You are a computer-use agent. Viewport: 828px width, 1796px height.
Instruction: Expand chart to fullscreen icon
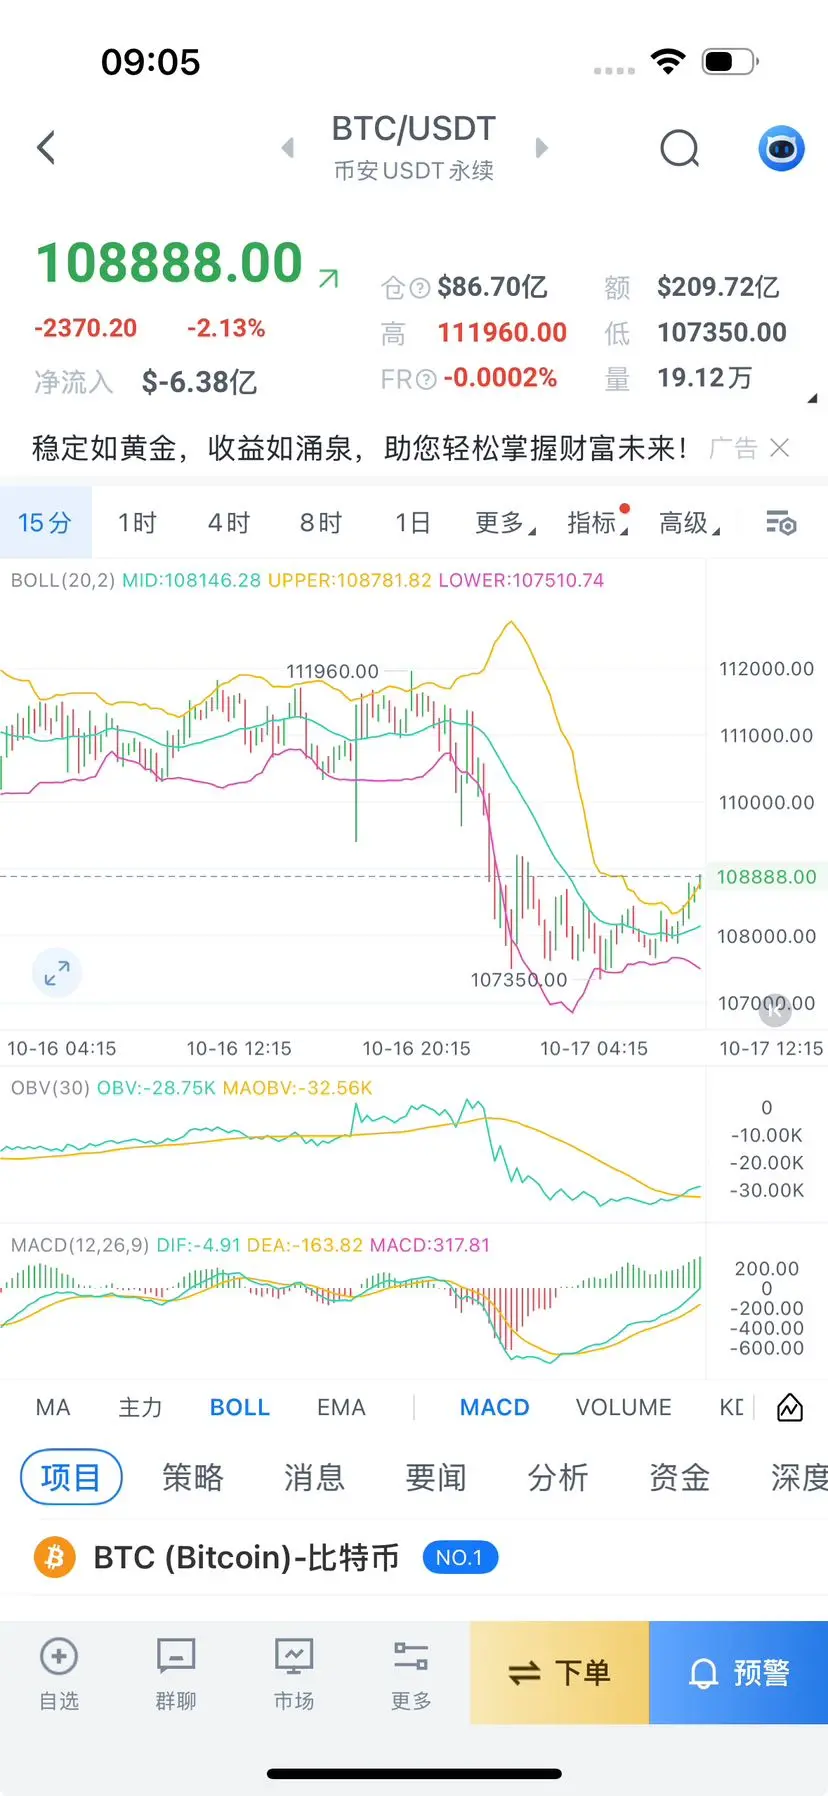click(57, 972)
